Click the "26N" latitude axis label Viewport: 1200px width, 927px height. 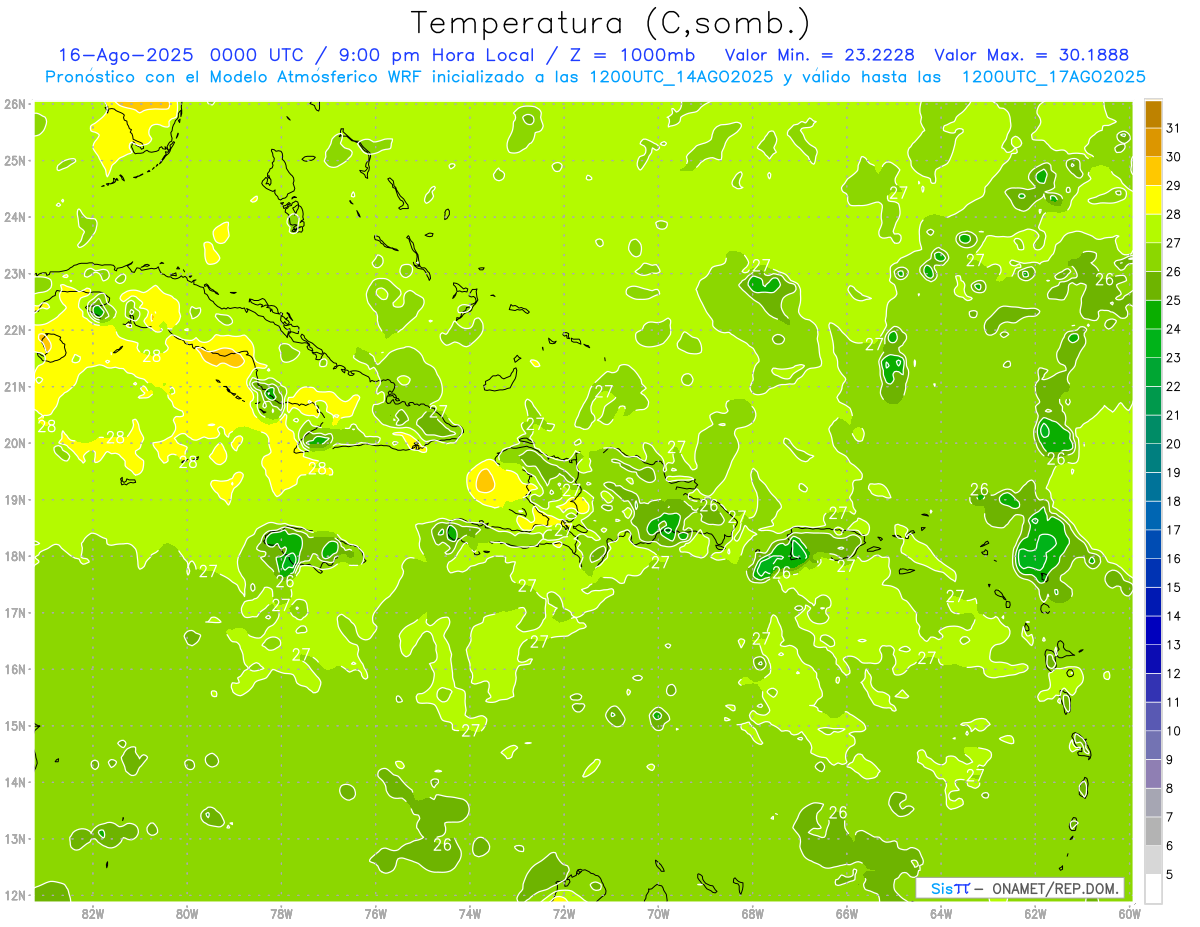pos(15,104)
